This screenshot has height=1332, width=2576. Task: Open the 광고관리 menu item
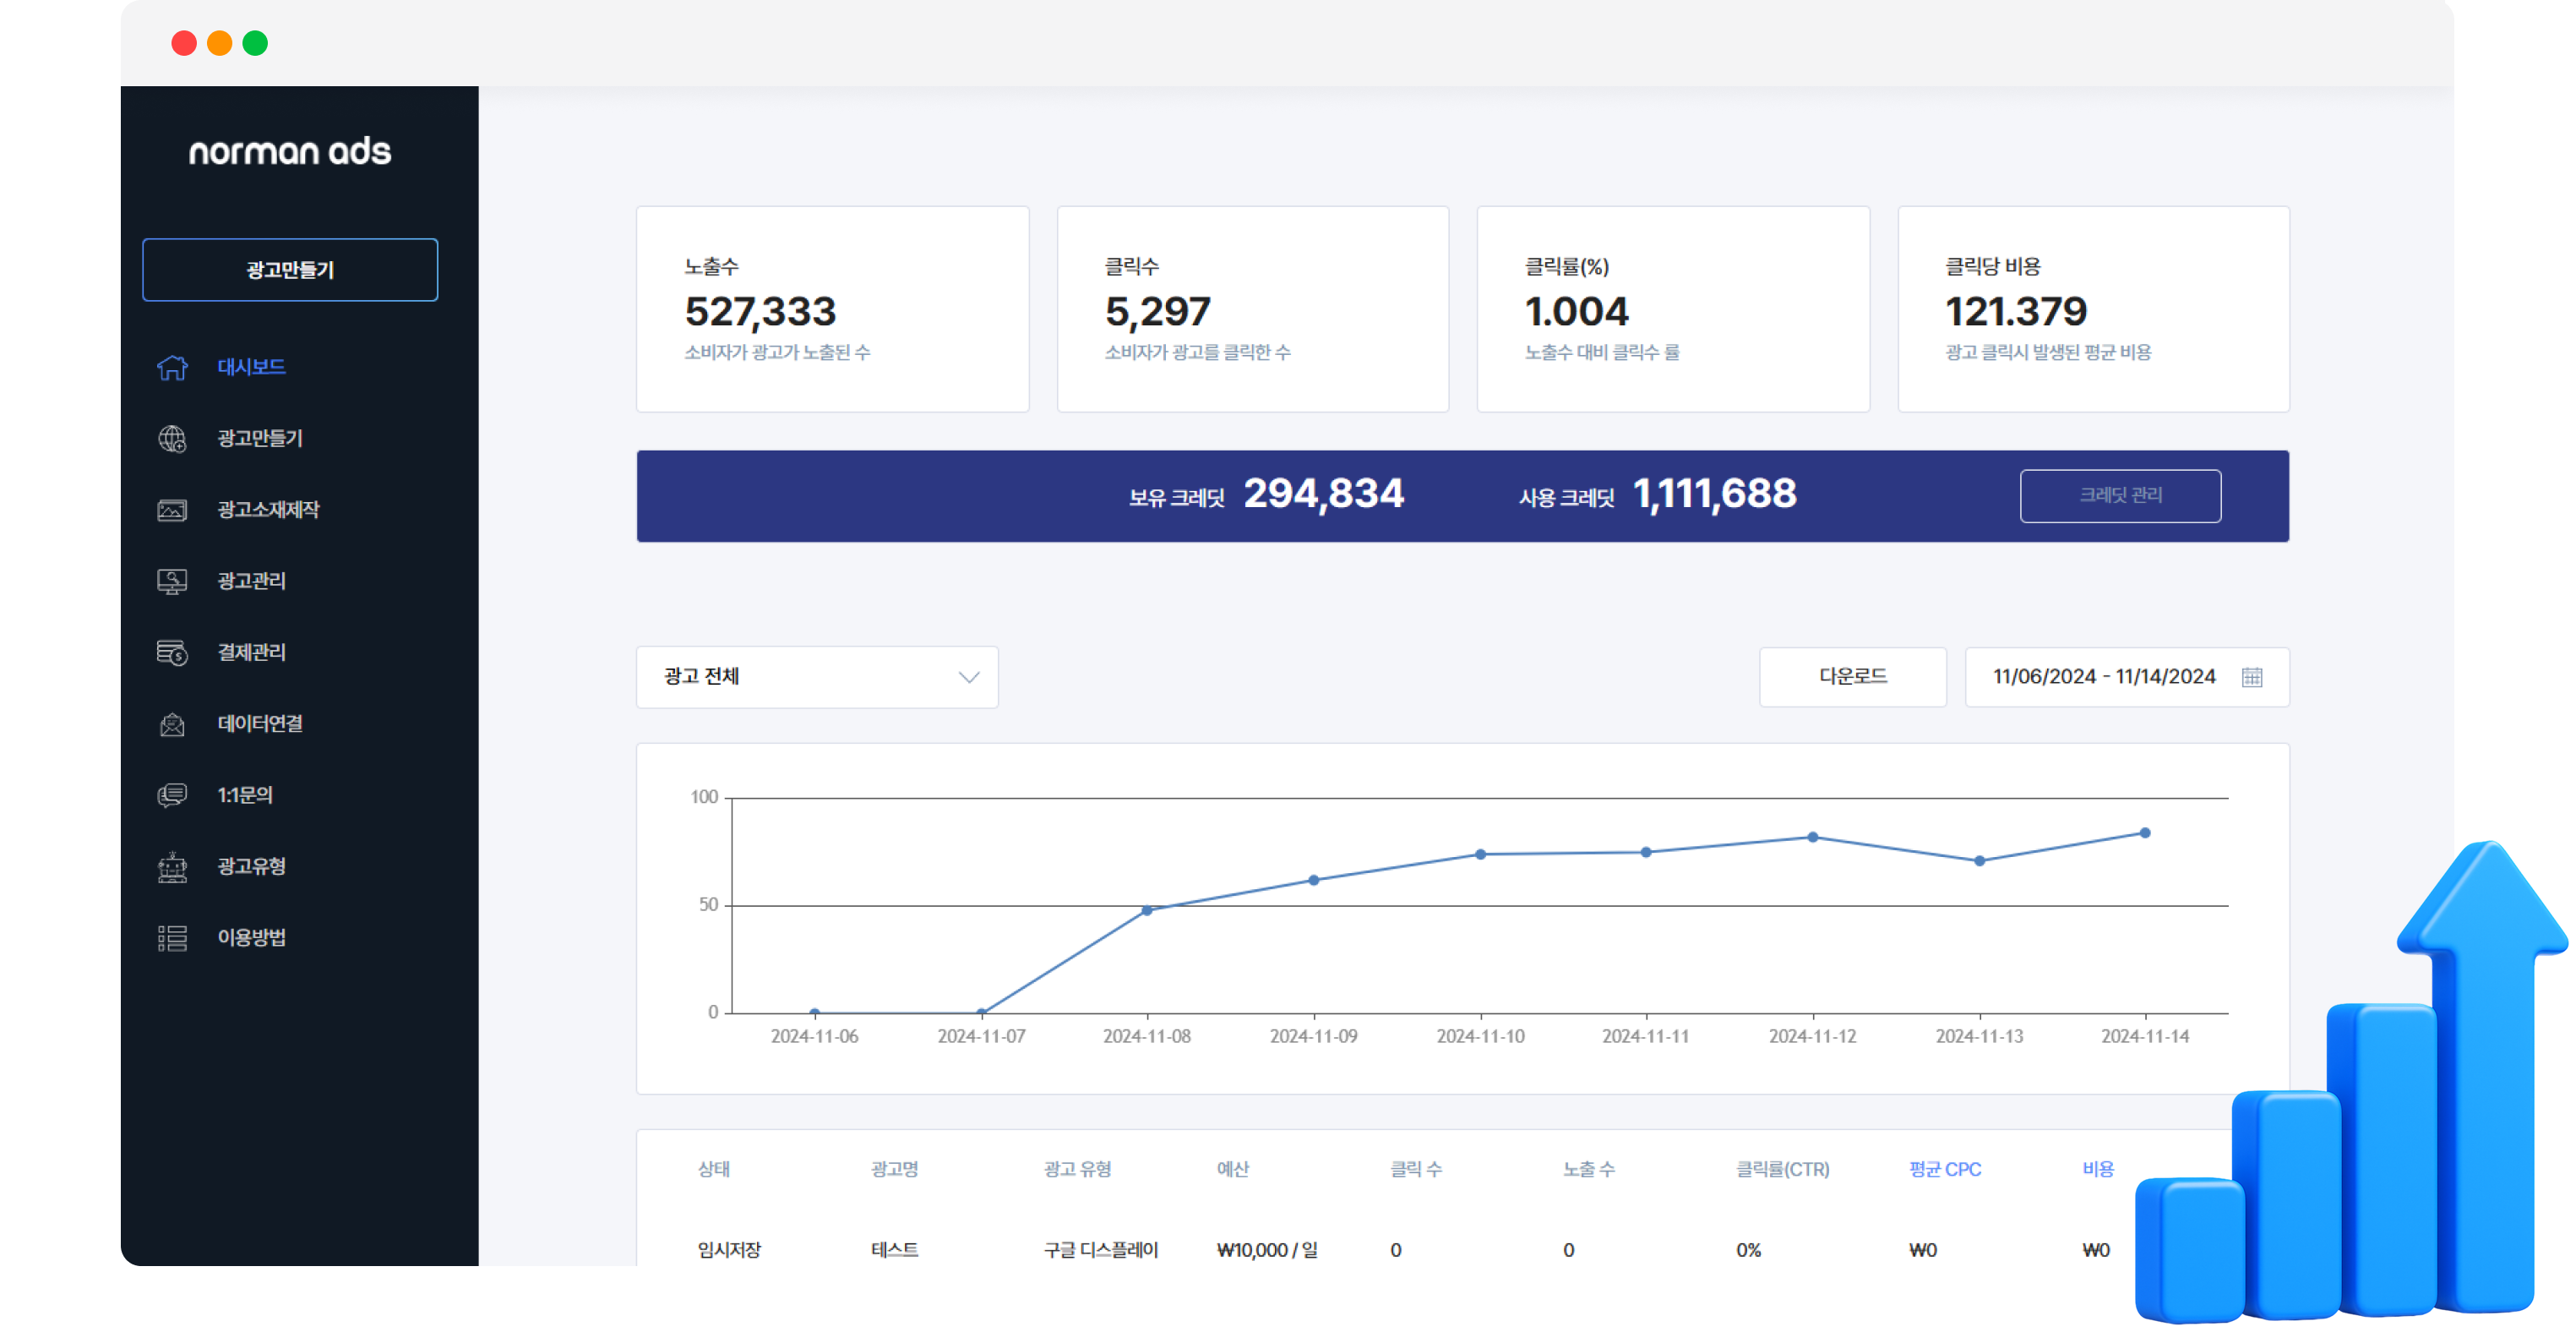pyautogui.click(x=251, y=582)
